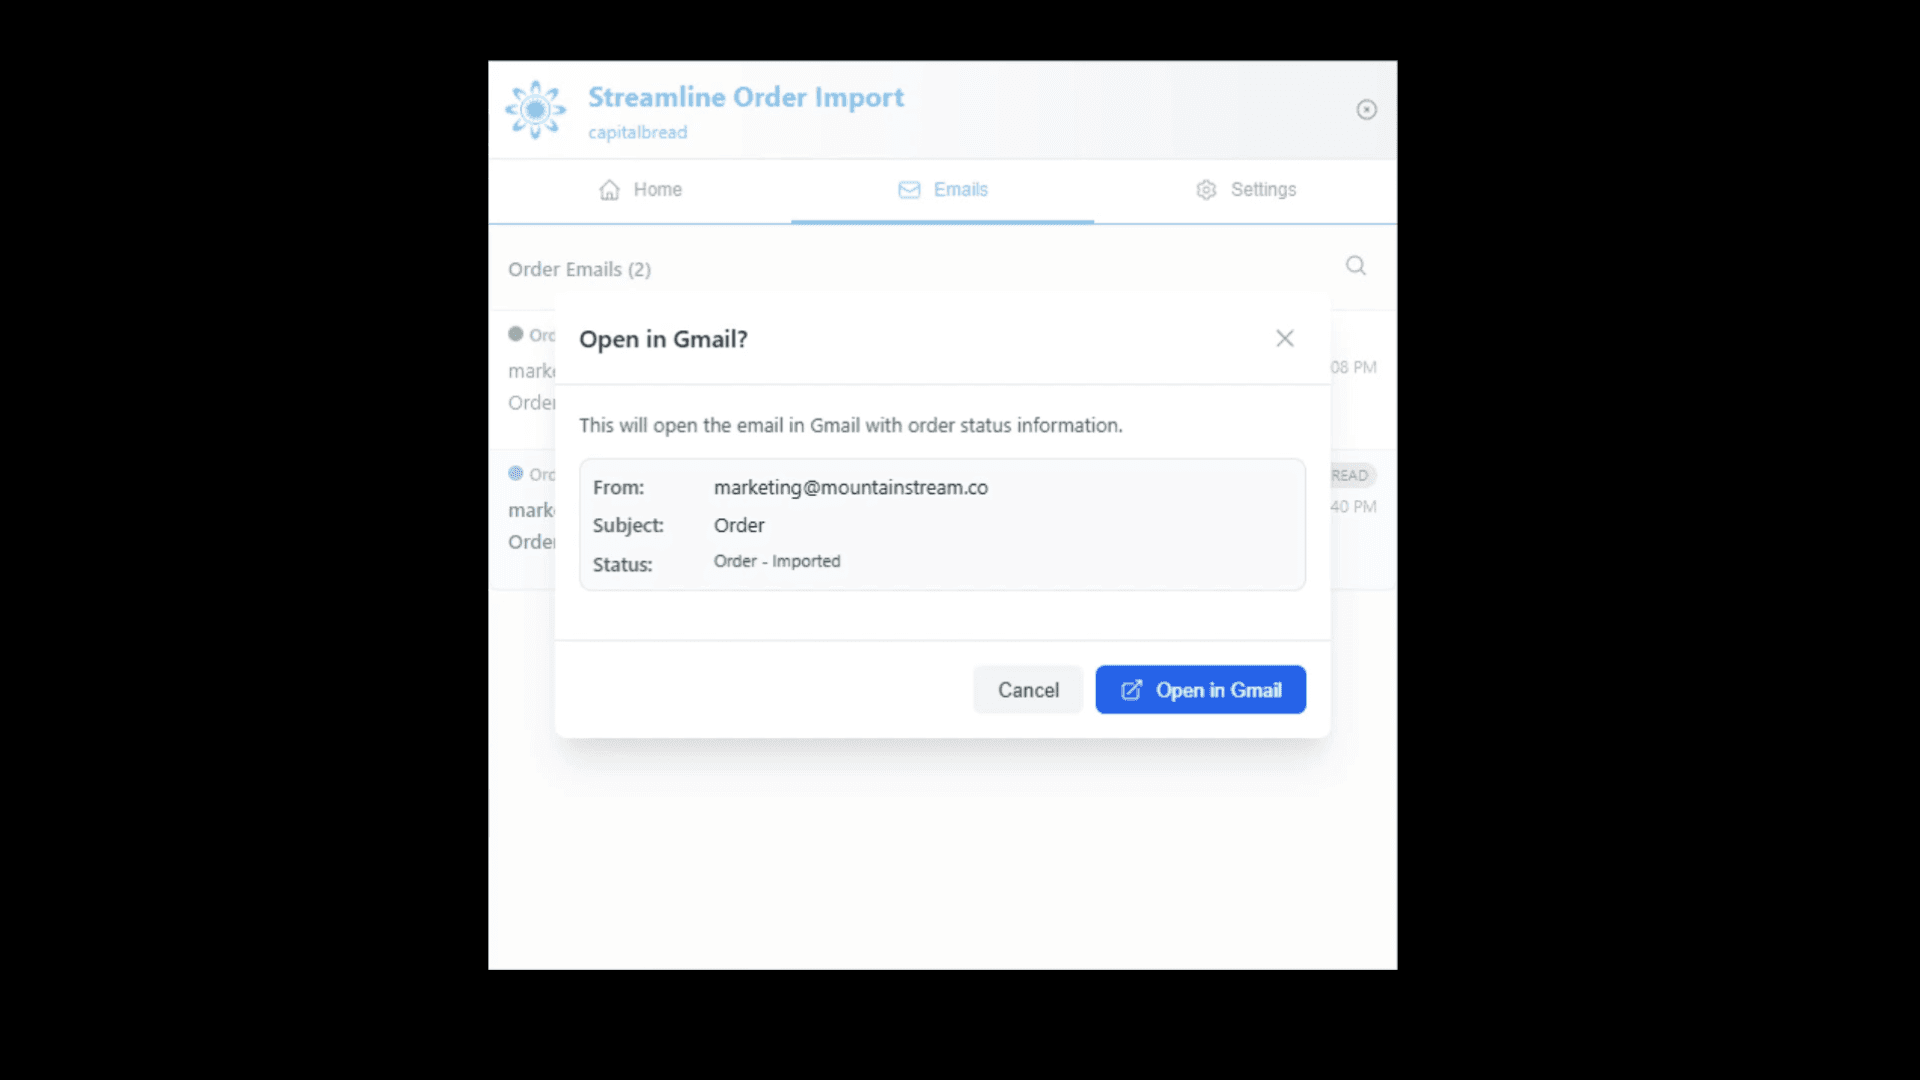Click the READ badge on second email
This screenshot has height=1080, width=1920.
[x=1352, y=476]
